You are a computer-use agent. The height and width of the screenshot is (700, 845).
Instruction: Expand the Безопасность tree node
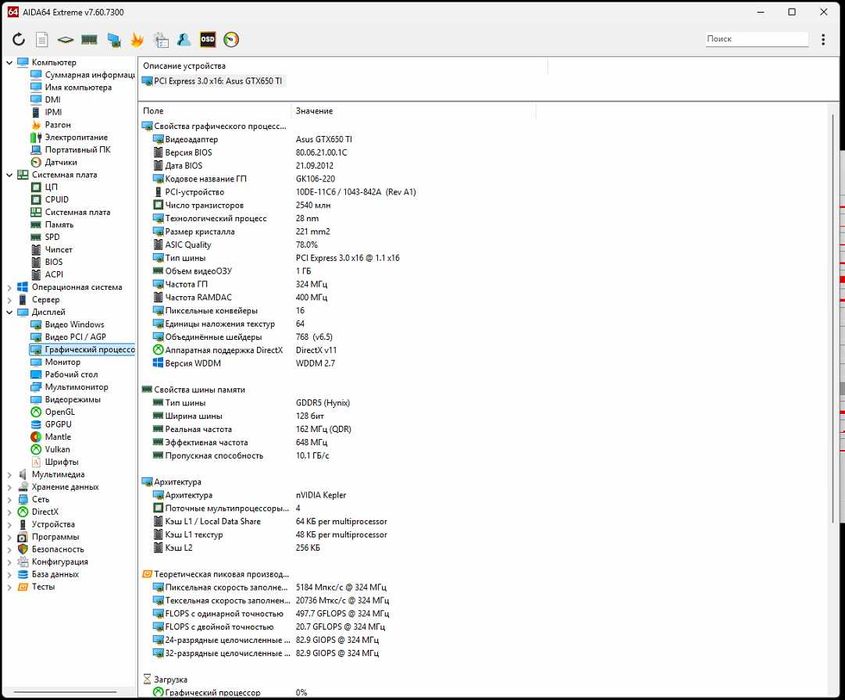tap(9, 549)
